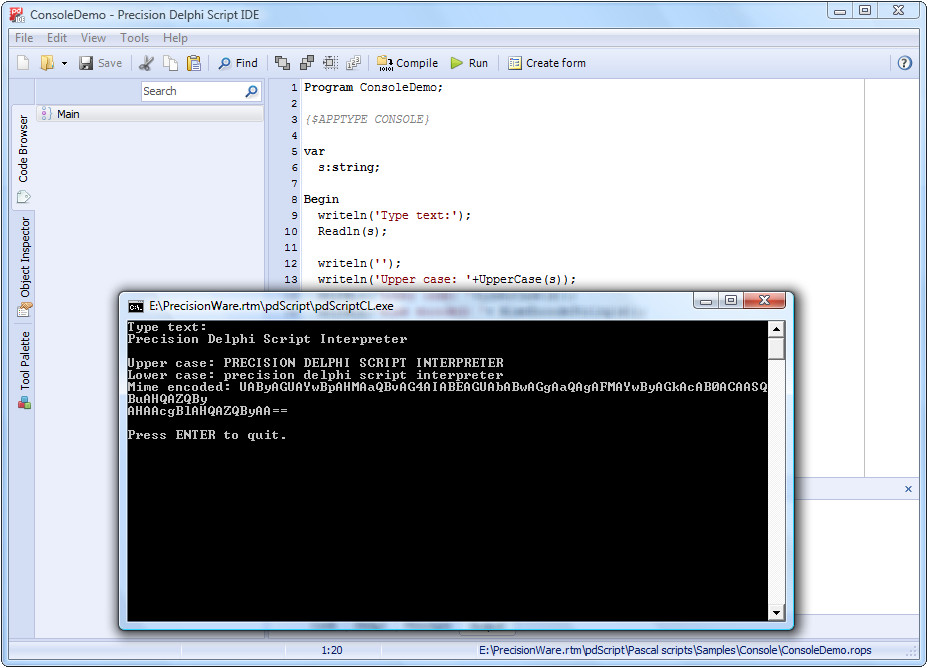Click the 'Begin' keyword line

pos(321,199)
